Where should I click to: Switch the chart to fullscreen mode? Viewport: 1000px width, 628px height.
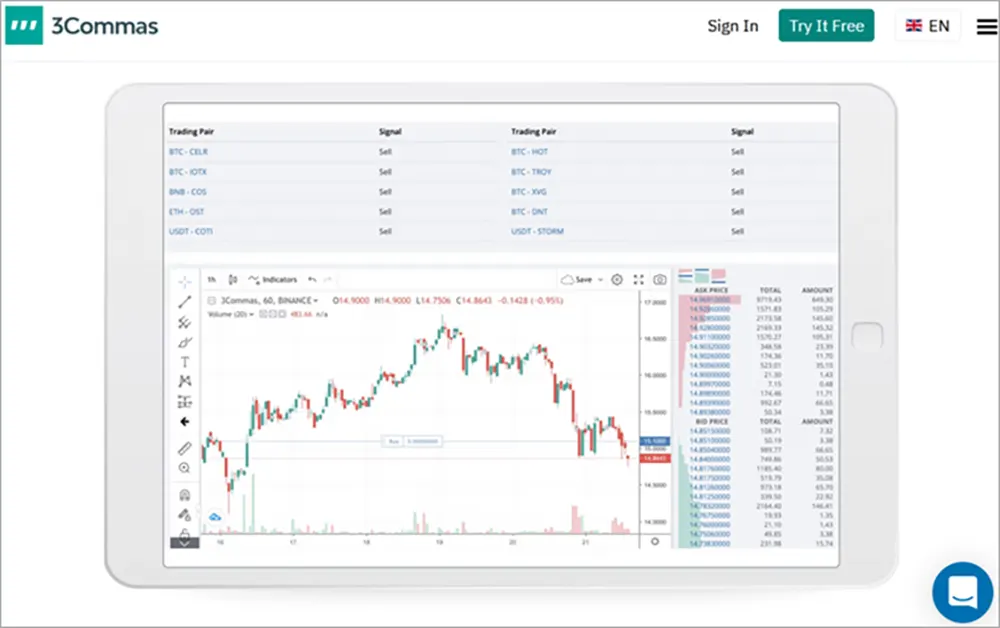click(638, 280)
